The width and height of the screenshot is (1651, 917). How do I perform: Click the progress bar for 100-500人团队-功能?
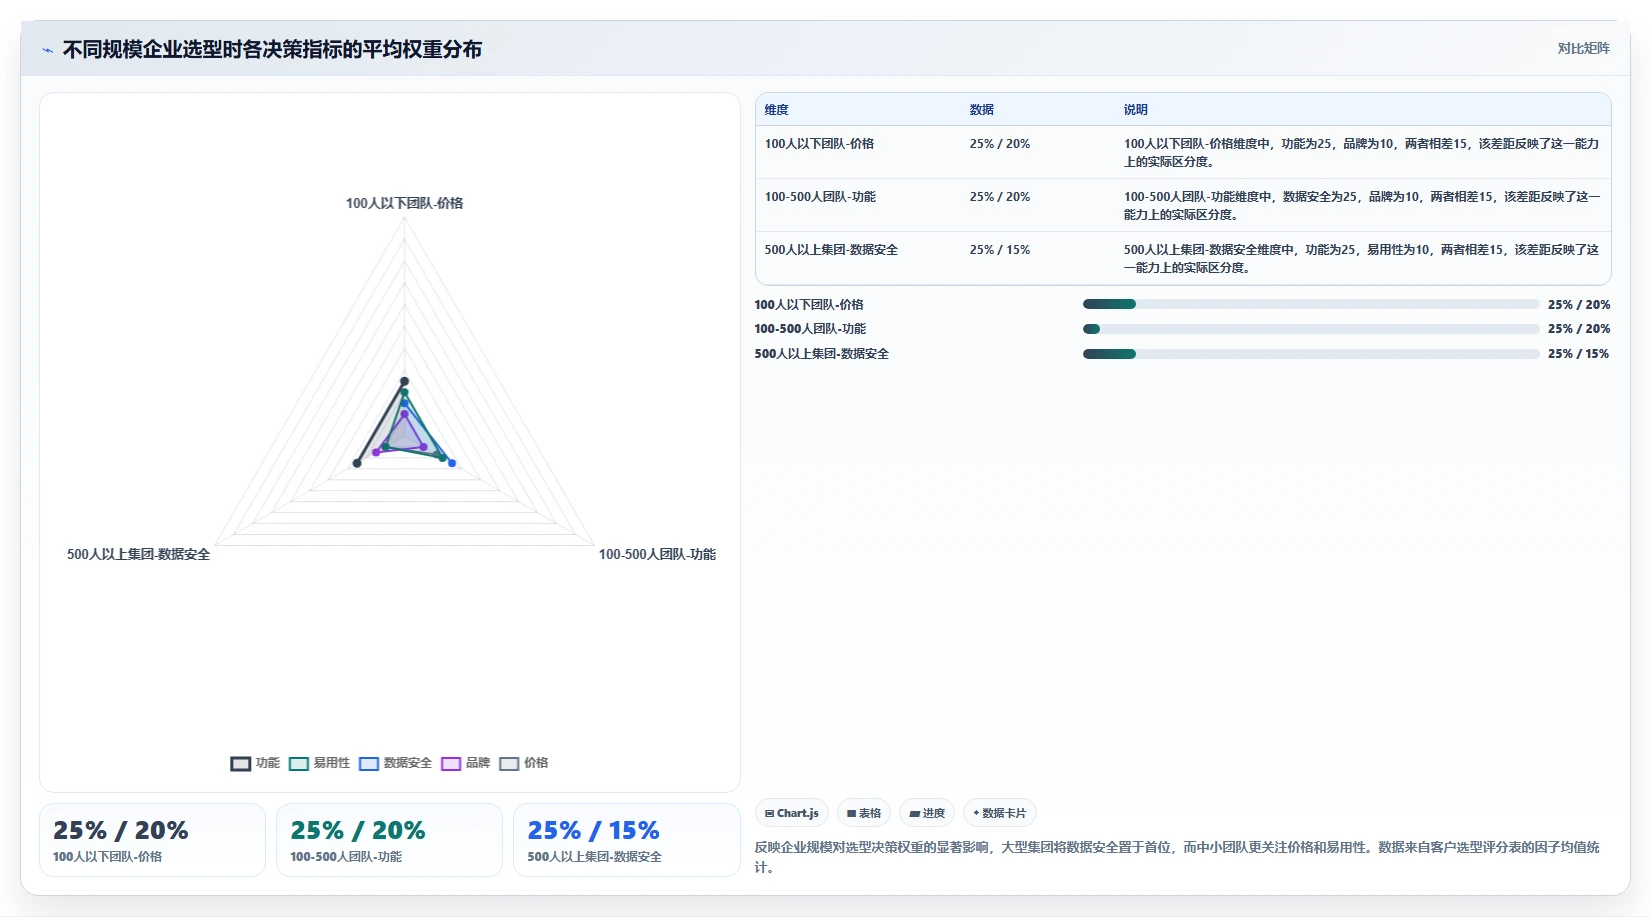(x=1311, y=329)
